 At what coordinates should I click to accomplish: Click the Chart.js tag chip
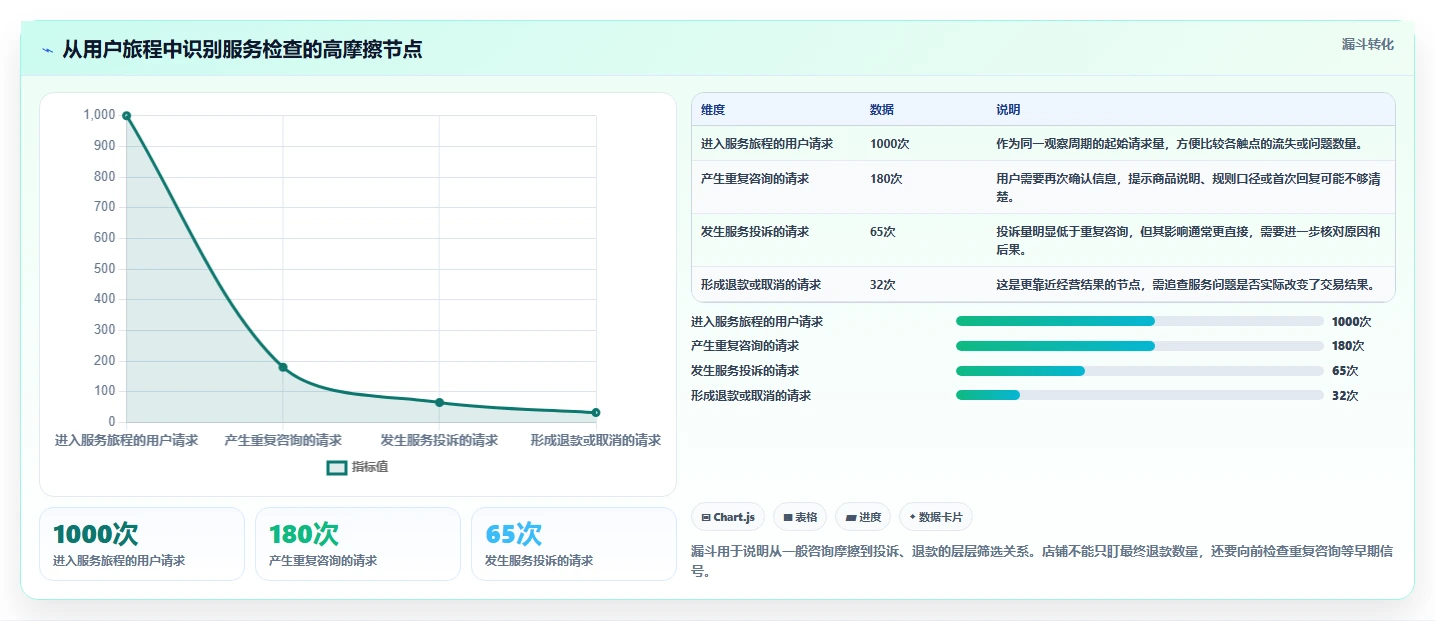tap(729, 517)
